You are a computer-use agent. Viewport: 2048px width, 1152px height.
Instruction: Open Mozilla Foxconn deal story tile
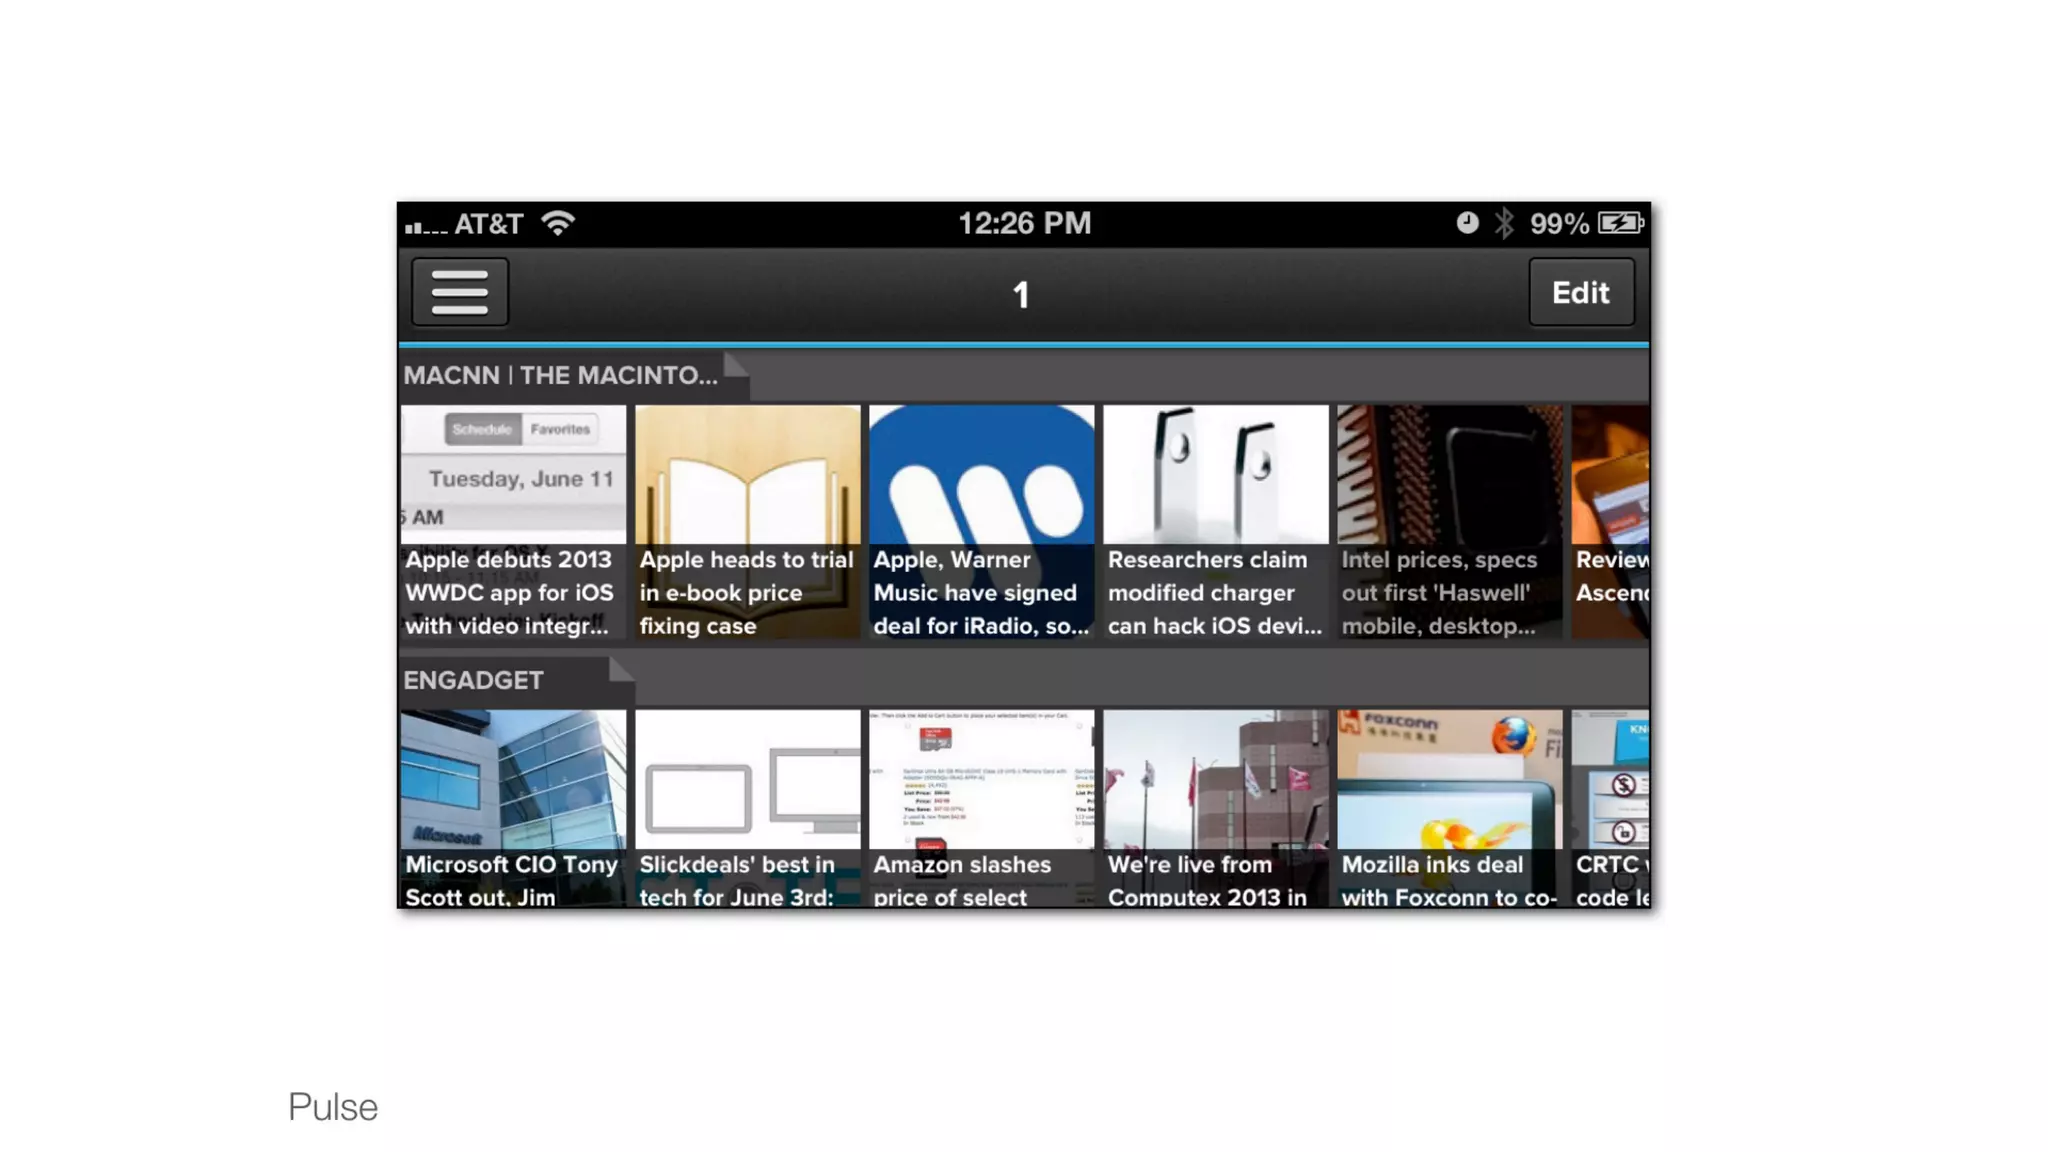(1449, 808)
